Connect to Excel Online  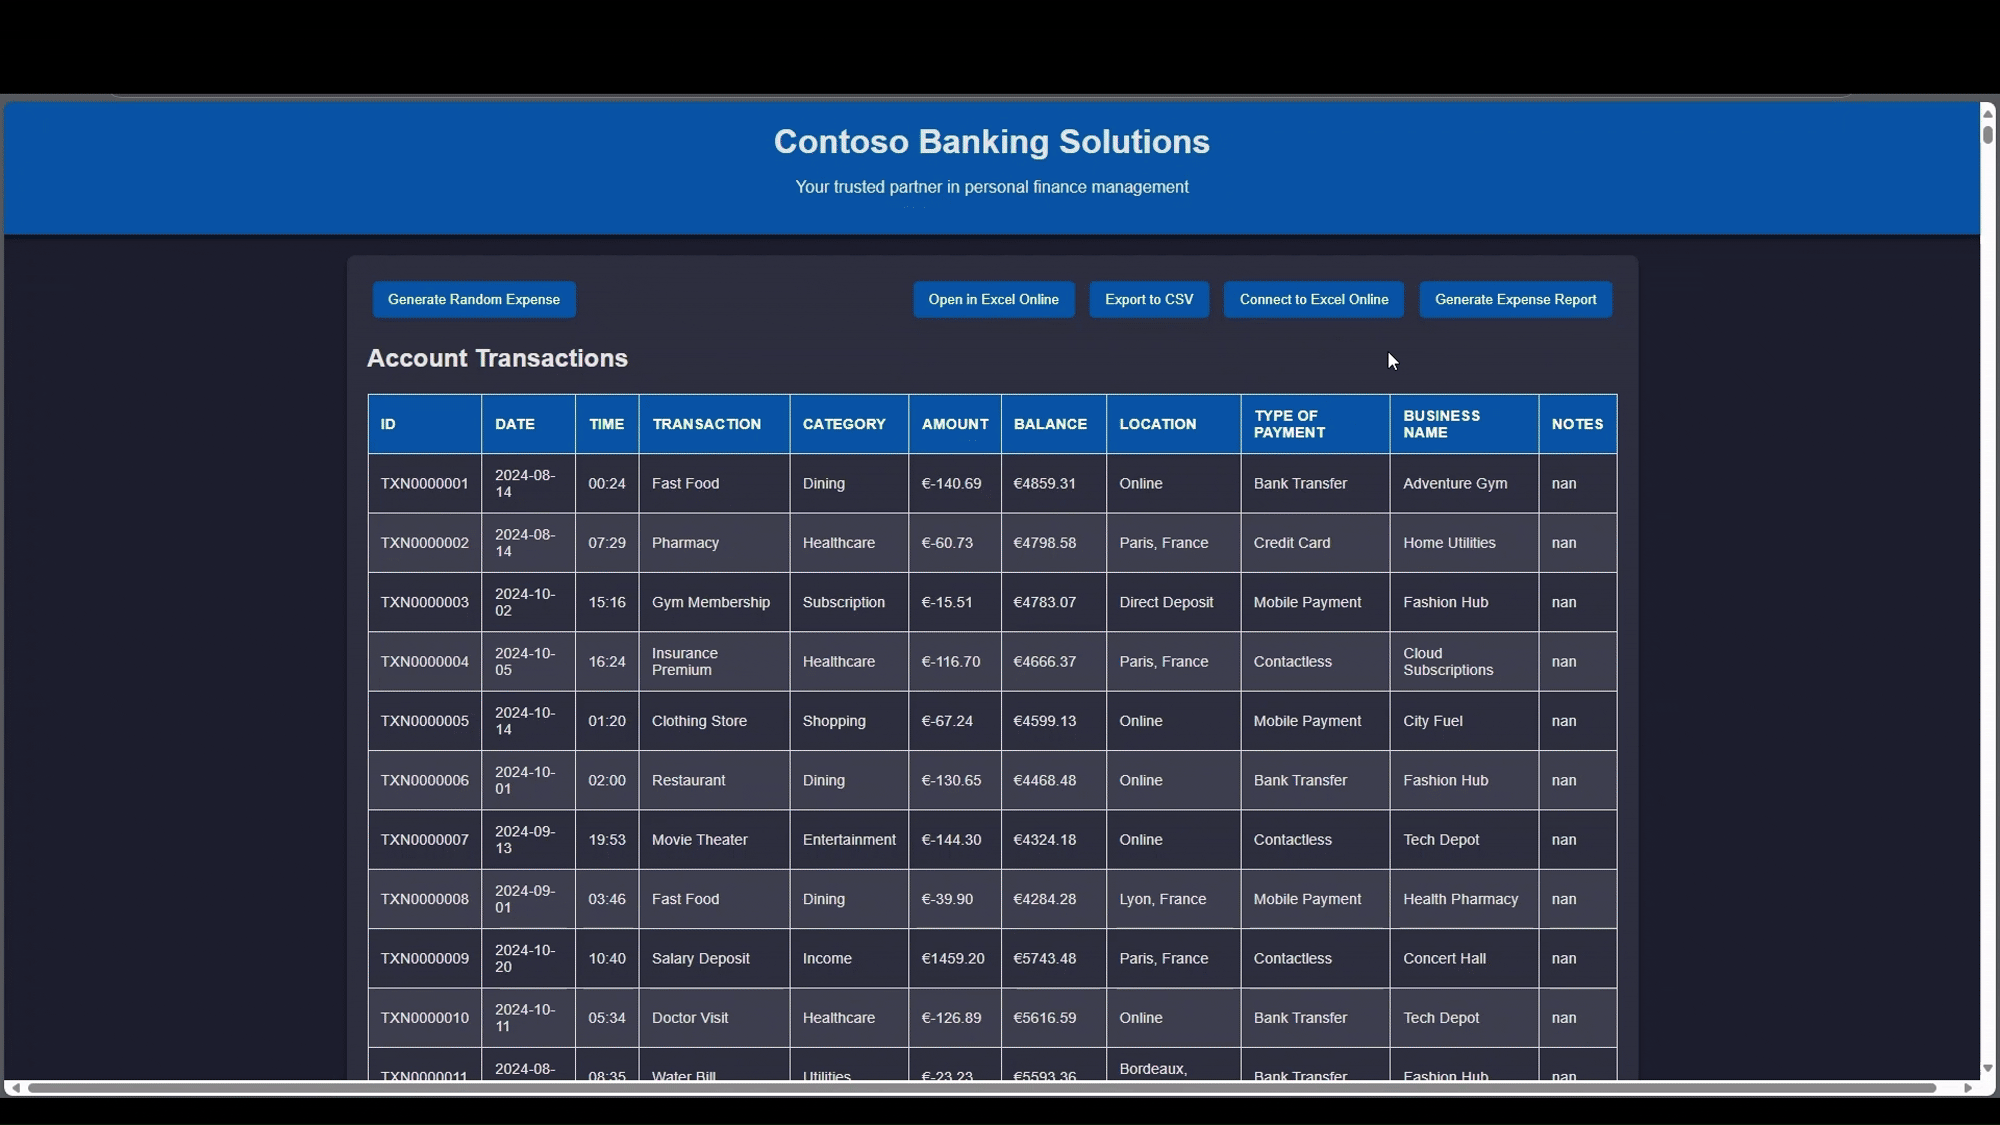[x=1314, y=299]
